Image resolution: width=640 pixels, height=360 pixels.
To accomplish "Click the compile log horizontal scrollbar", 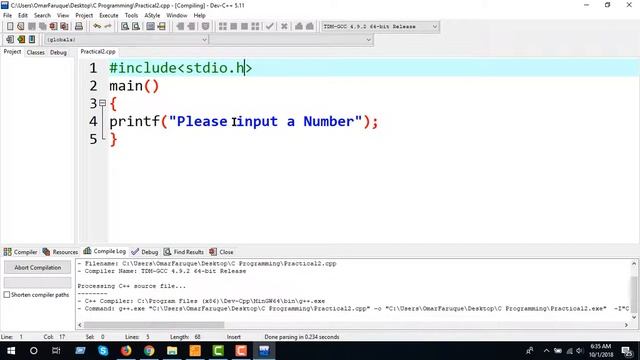I will point(154,325).
